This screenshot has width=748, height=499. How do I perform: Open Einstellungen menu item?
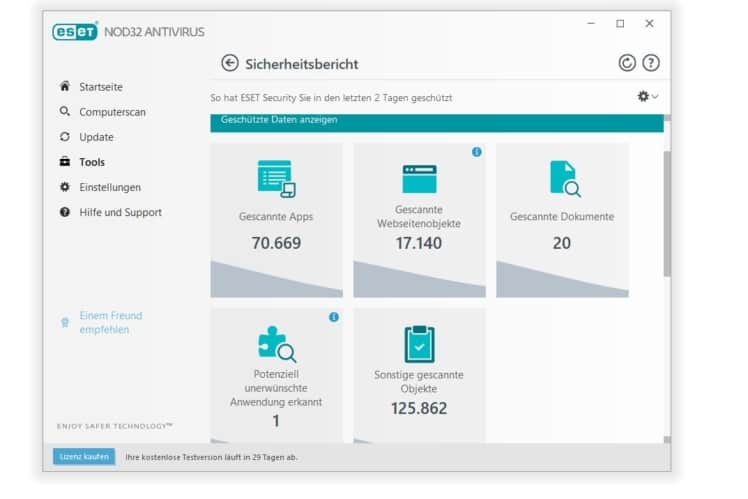[110, 187]
